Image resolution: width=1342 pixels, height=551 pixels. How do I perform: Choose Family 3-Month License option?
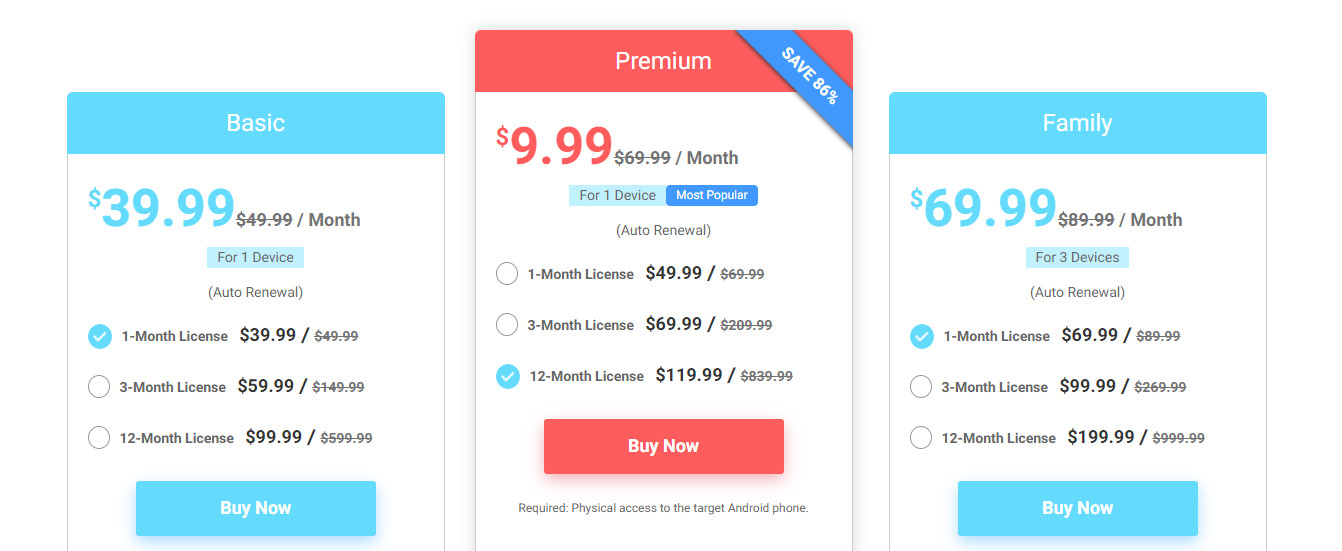point(921,387)
